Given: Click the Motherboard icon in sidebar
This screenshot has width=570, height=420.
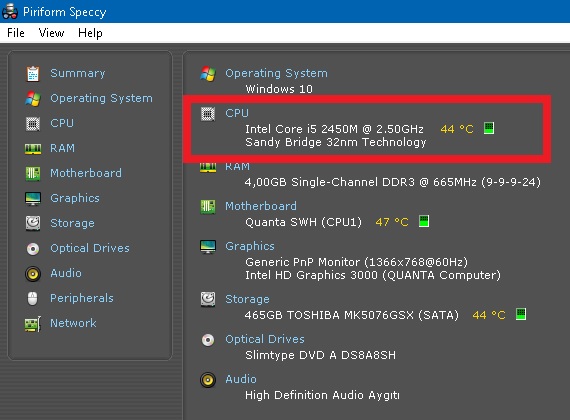Looking at the screenshot, I should pyautogui.click(x=33, y=173).
